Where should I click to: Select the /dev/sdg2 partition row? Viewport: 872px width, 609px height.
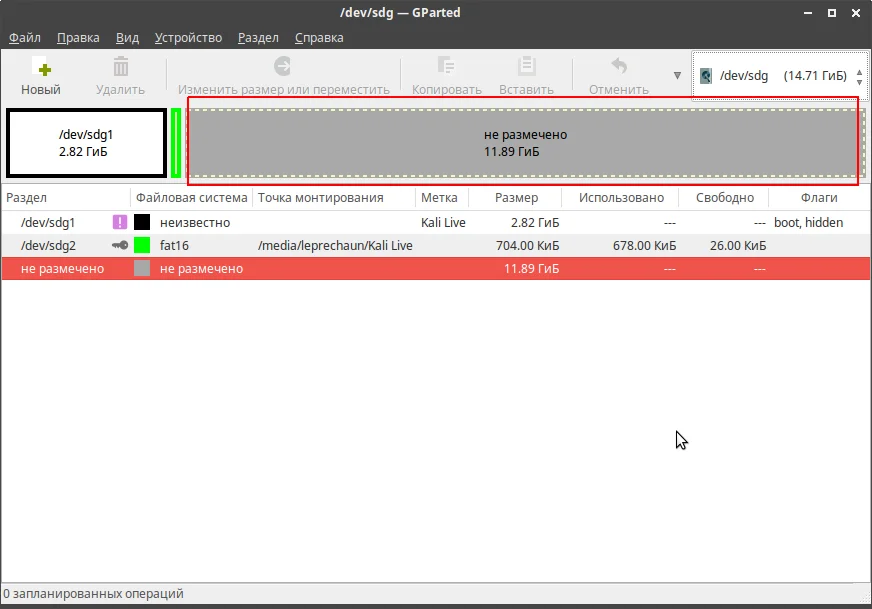coord(436,245)
